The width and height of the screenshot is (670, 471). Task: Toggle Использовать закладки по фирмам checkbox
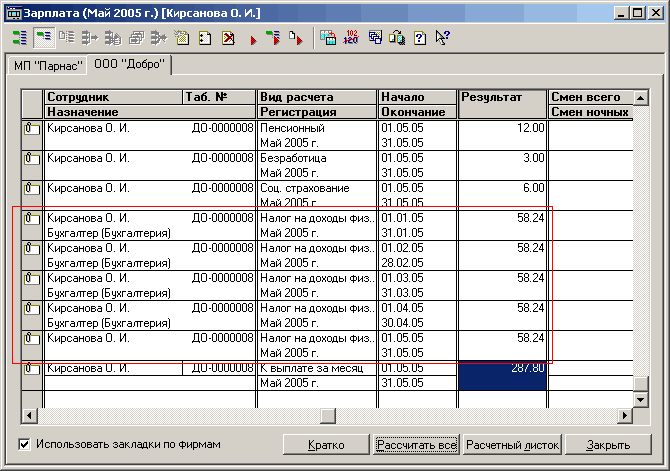tap(24, 445)
